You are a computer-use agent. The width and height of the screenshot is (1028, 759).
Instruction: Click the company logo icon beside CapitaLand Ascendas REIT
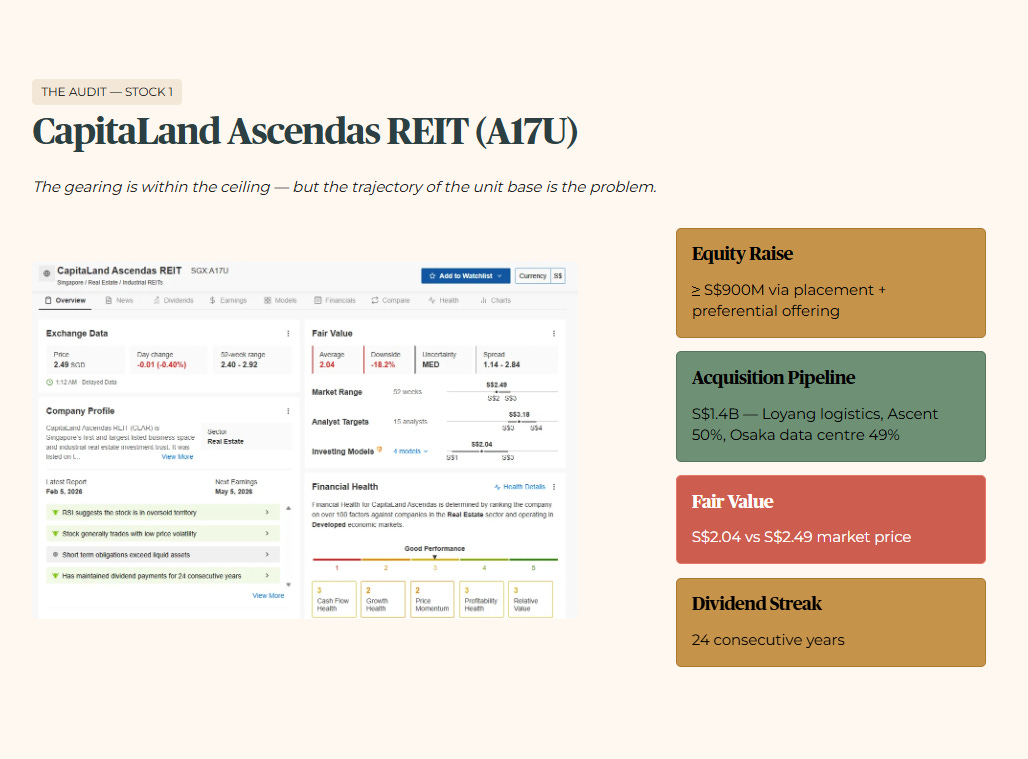[x=47, y=274]
